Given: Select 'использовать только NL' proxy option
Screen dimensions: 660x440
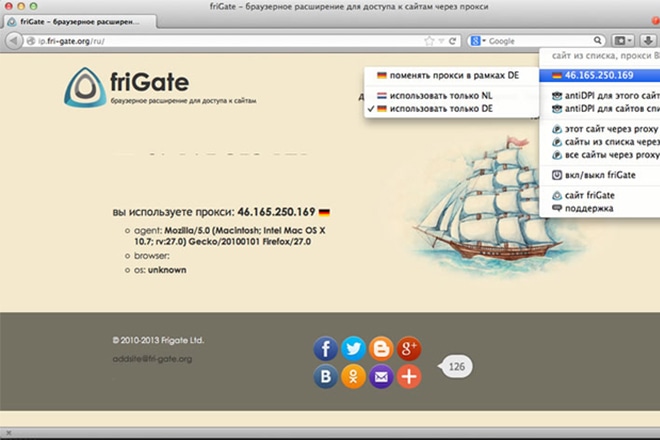Looking at the screenshot, I should 441,95.
